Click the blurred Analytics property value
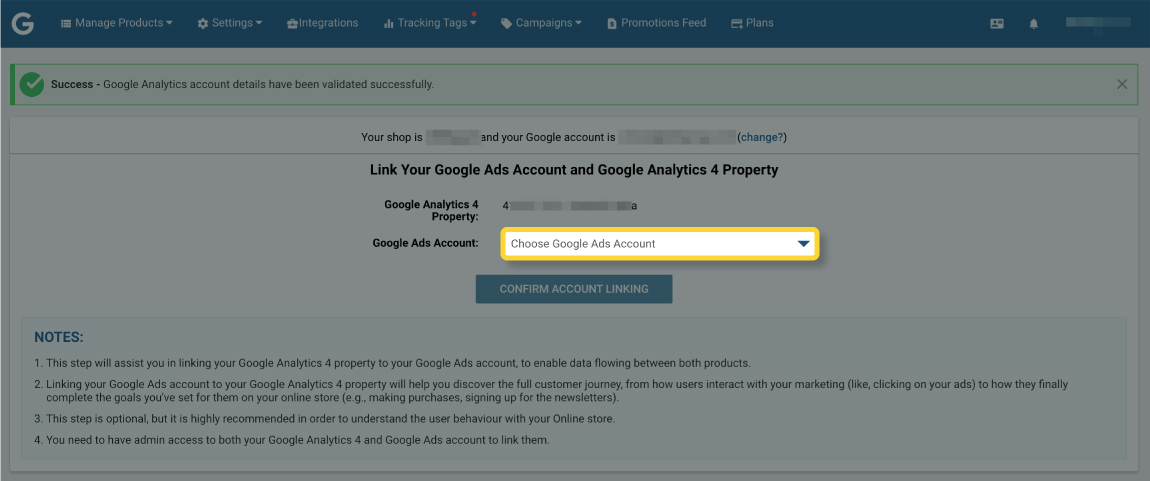Screen dimensions: 1150x481 click(570, 206)
